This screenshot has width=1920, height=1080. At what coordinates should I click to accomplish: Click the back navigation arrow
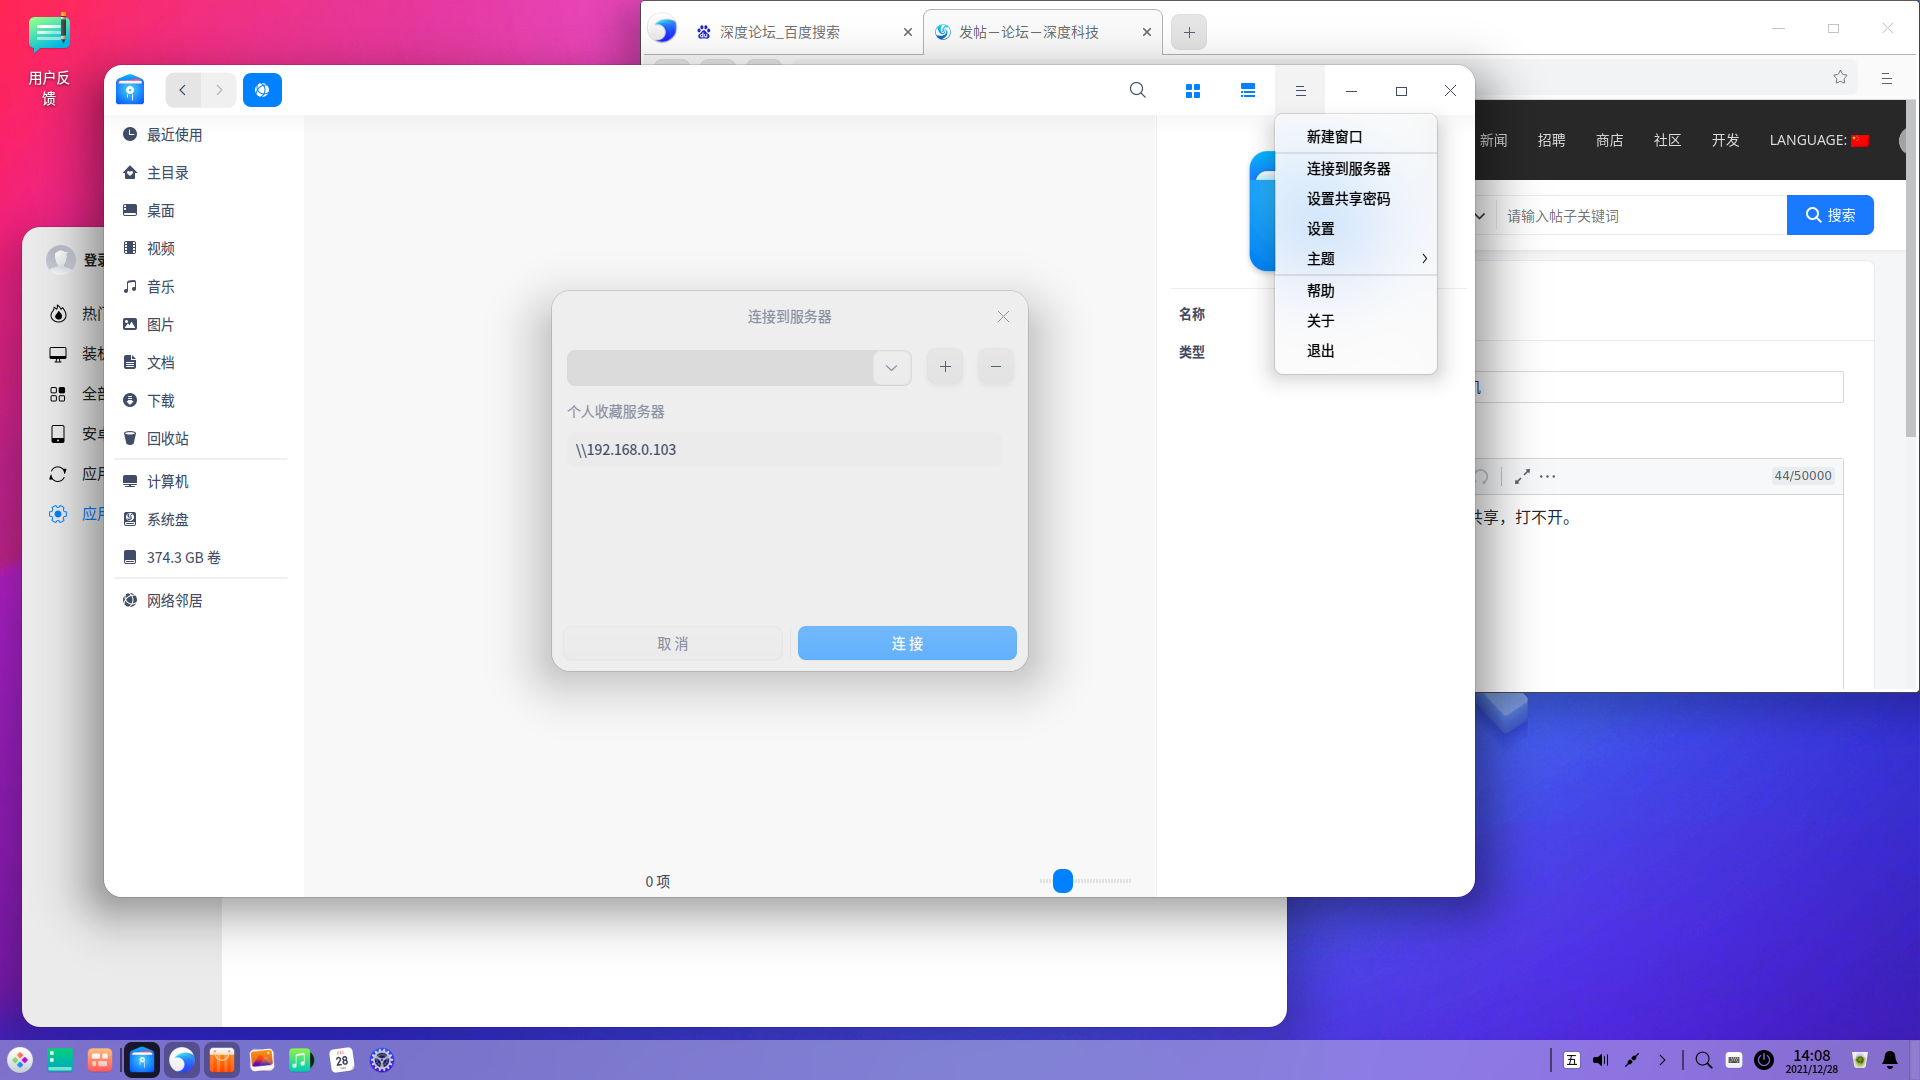tap(182, 90)
